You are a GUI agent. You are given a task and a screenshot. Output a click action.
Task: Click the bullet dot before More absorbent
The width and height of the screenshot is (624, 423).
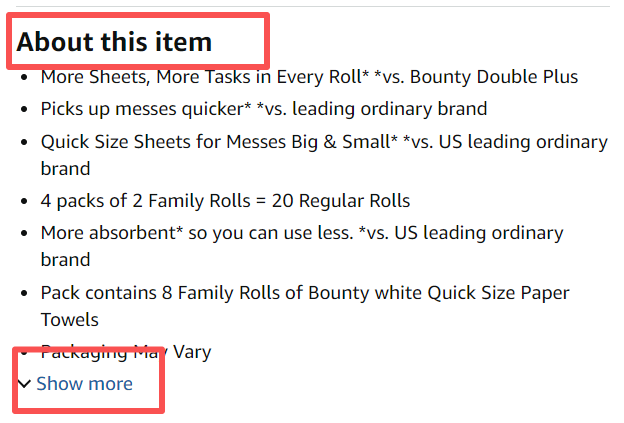click(x=24, y=233)
